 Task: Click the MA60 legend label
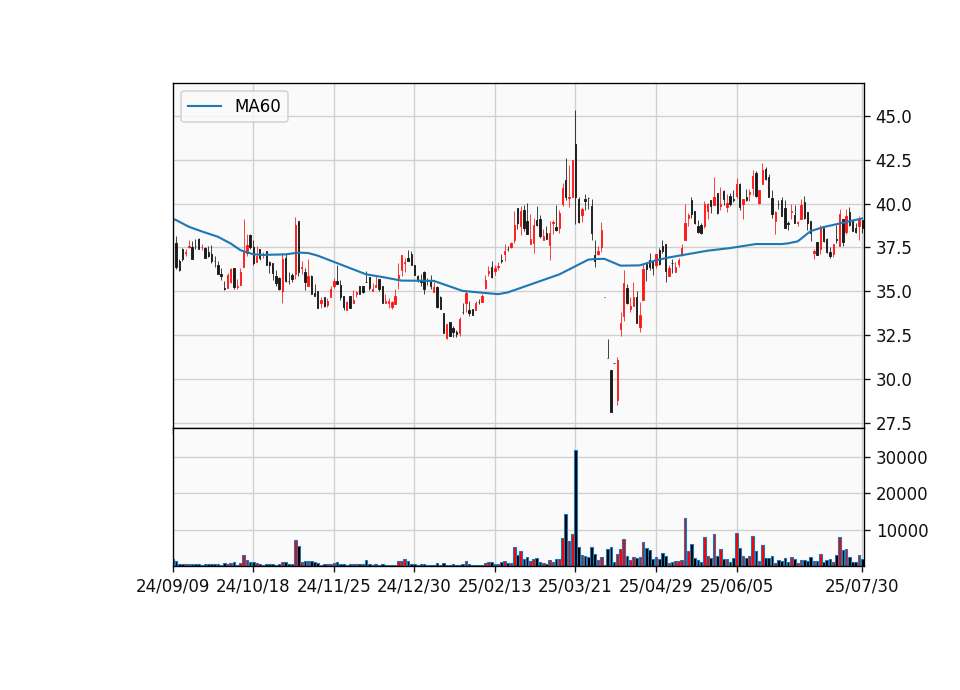pos(257,106)
